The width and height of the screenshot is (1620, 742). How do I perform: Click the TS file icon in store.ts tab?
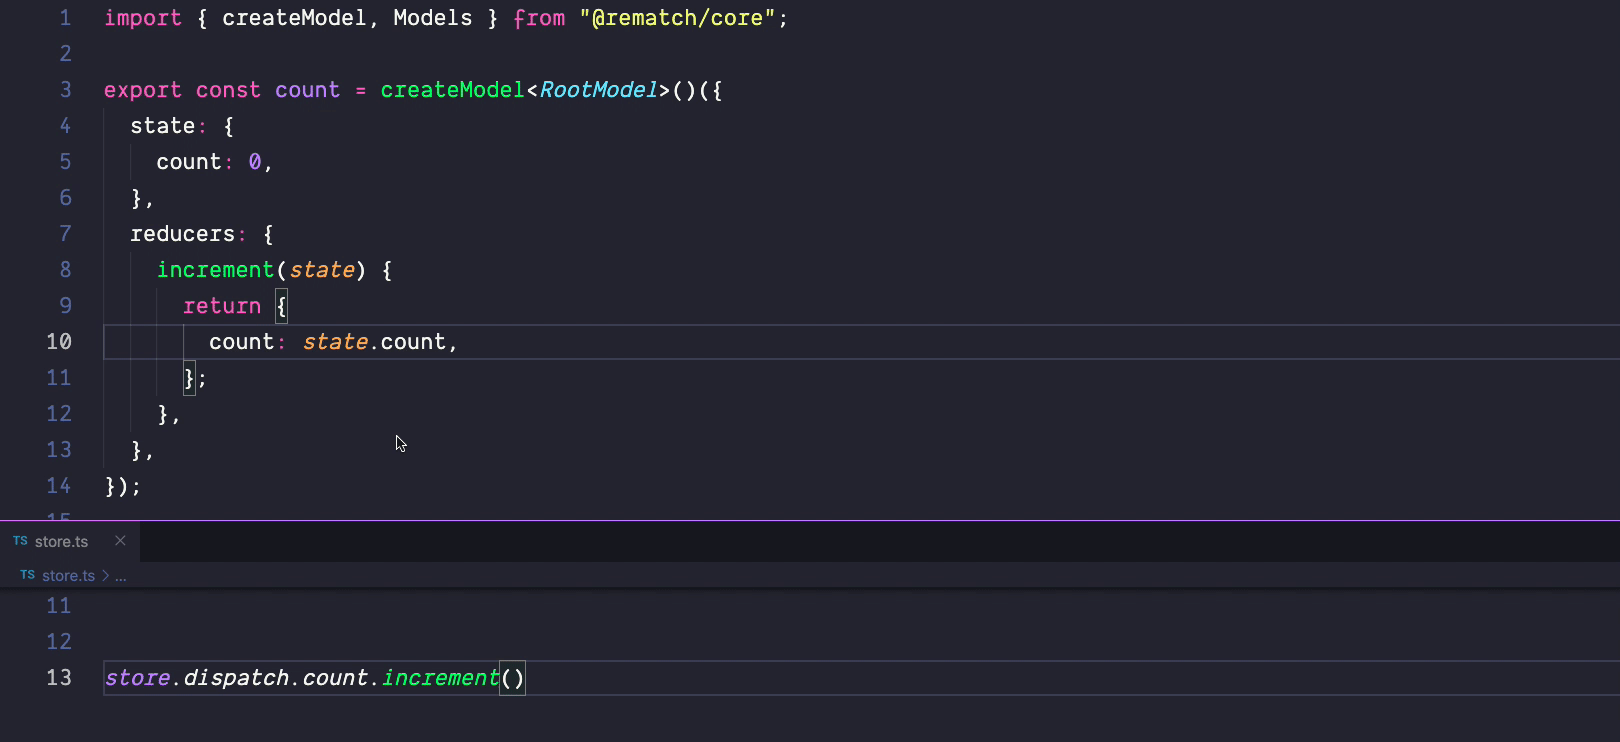[x=20, y=541]
